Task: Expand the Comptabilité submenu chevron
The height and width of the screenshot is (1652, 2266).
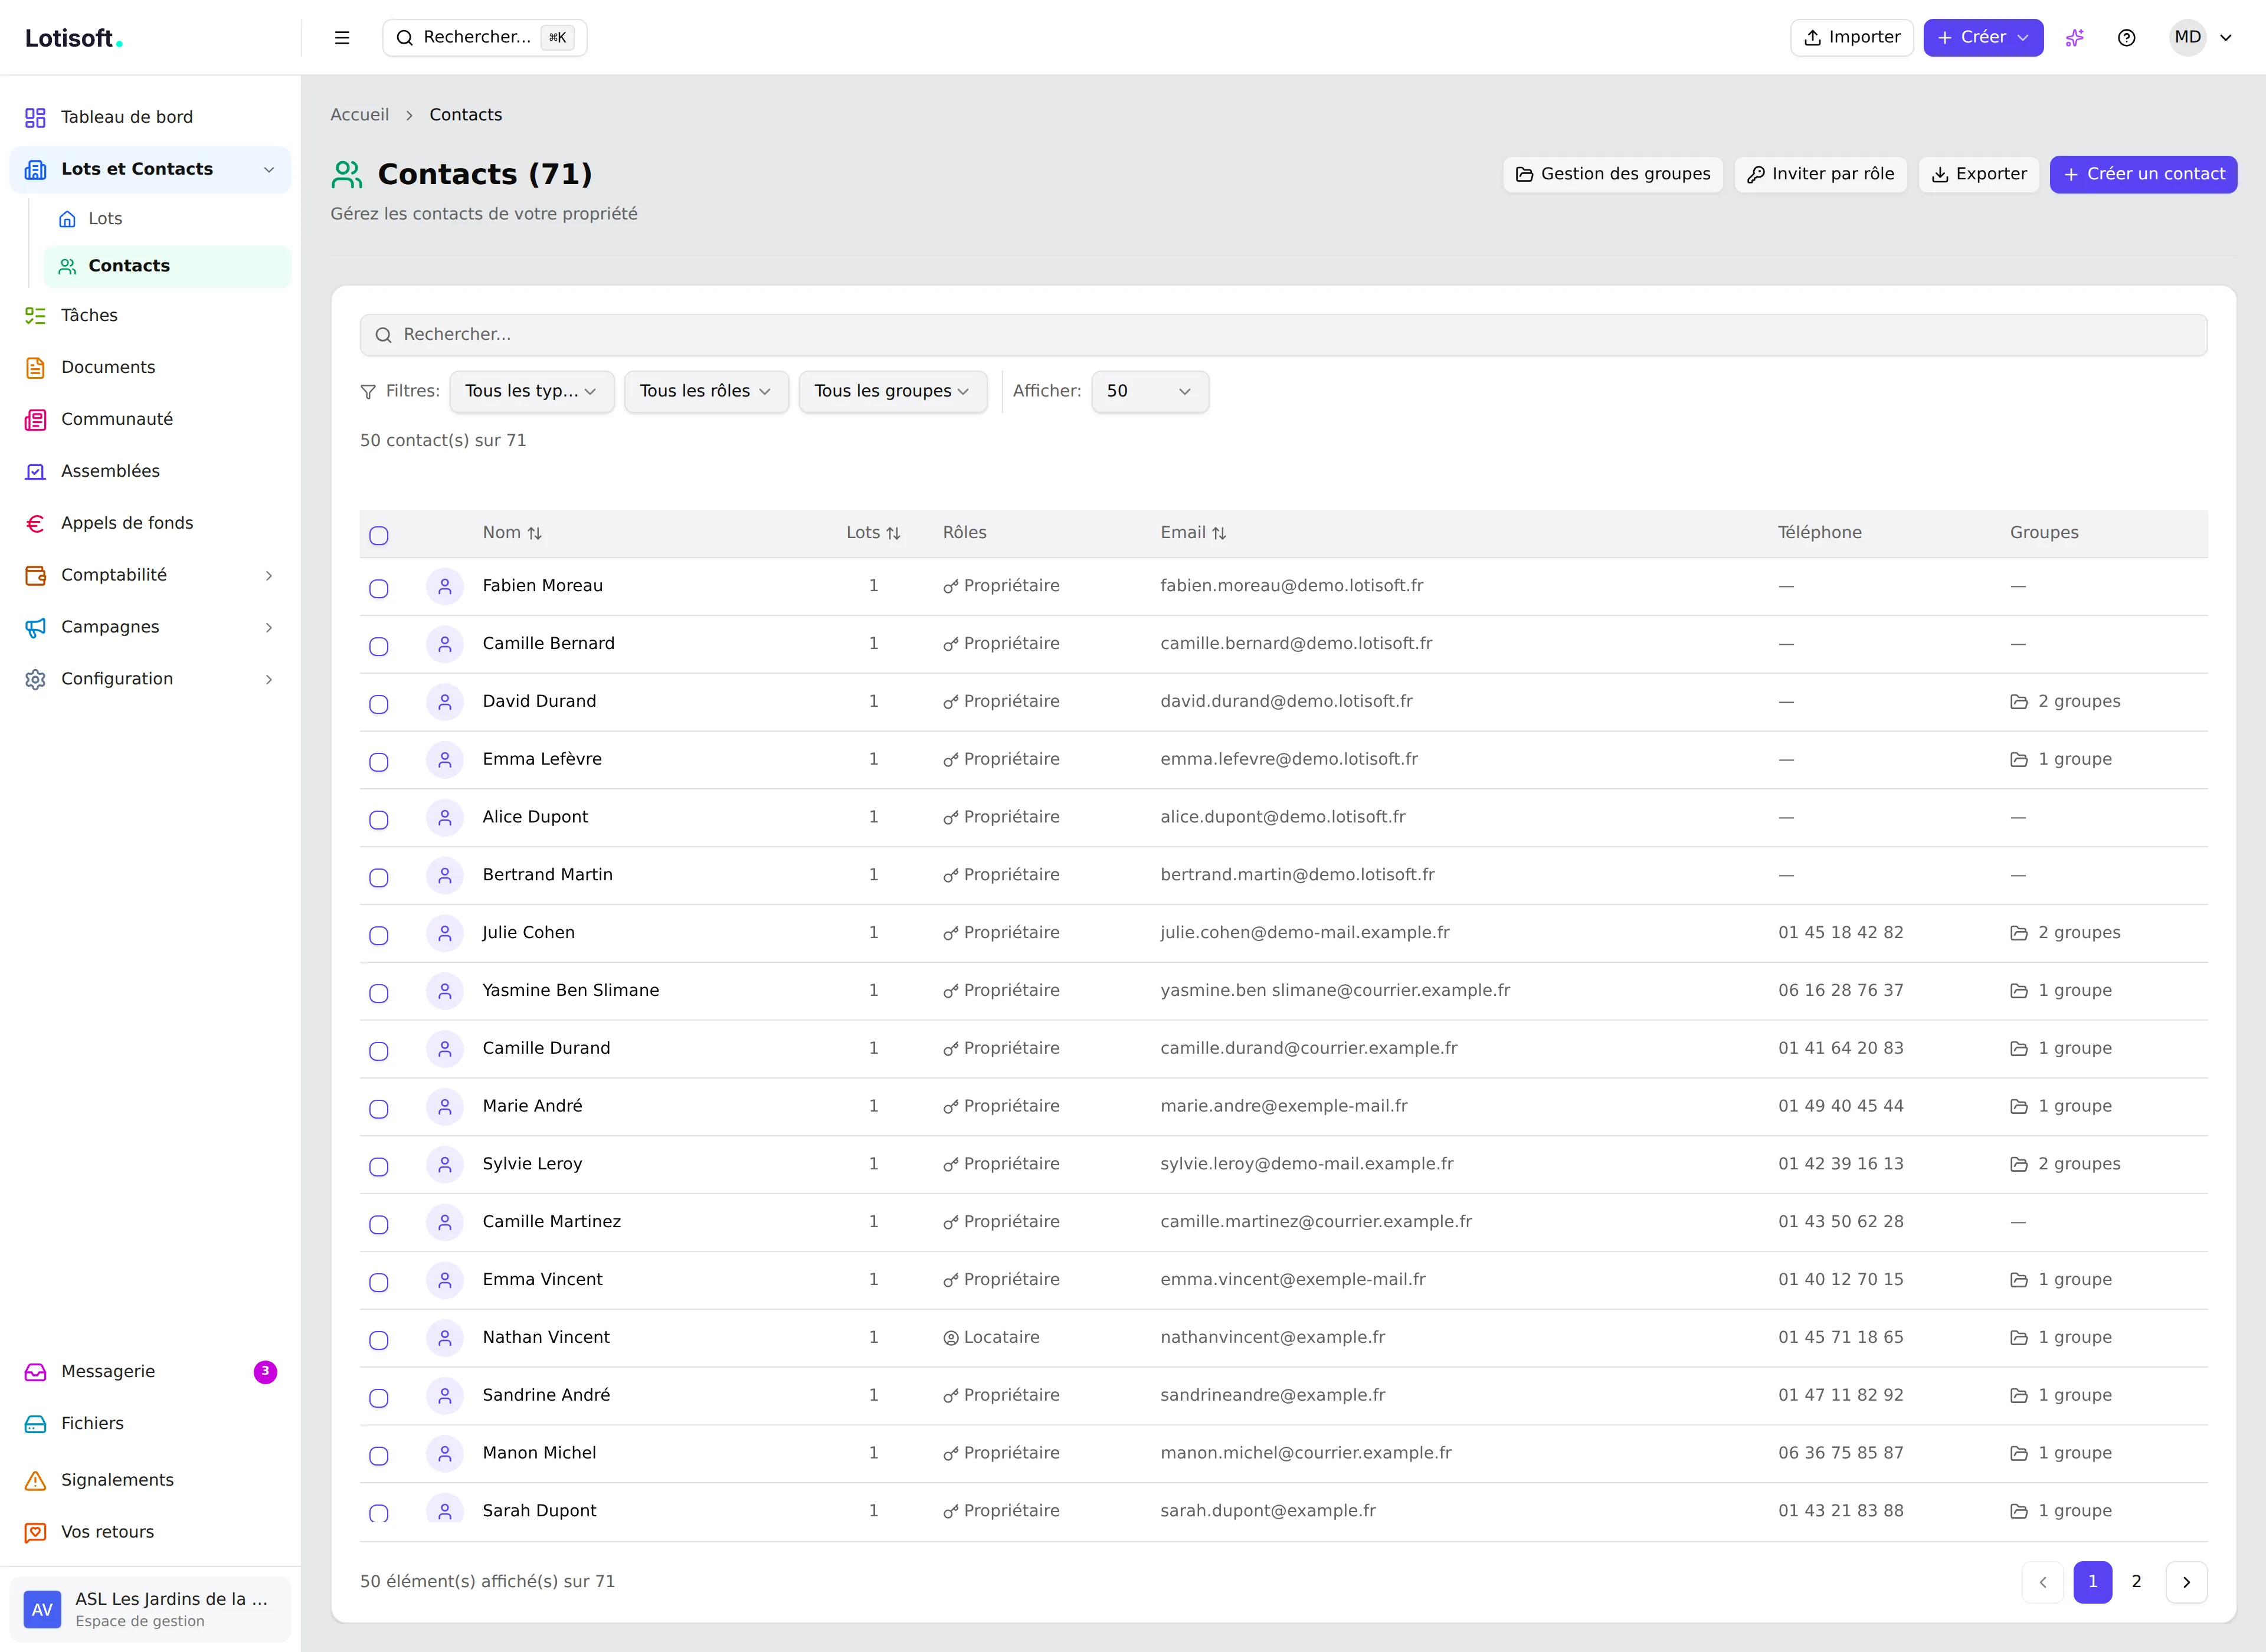Action: point(269,575)
